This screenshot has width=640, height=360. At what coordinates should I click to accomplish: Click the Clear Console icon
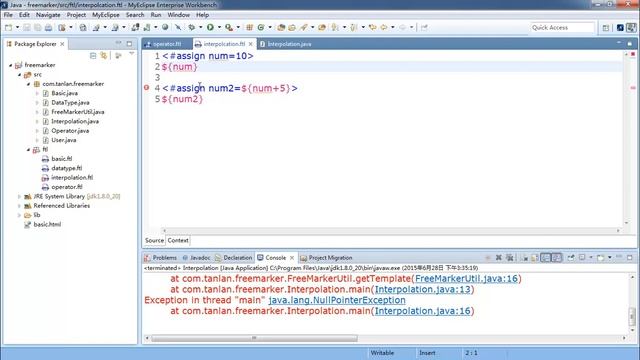[525, 258]
